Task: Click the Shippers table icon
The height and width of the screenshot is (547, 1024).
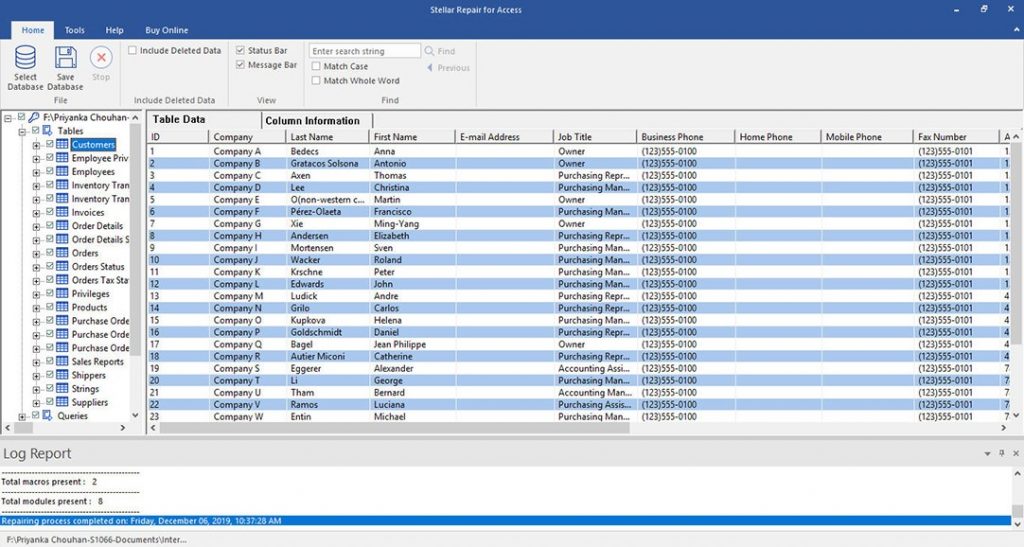Action: (x=63, y=375)
